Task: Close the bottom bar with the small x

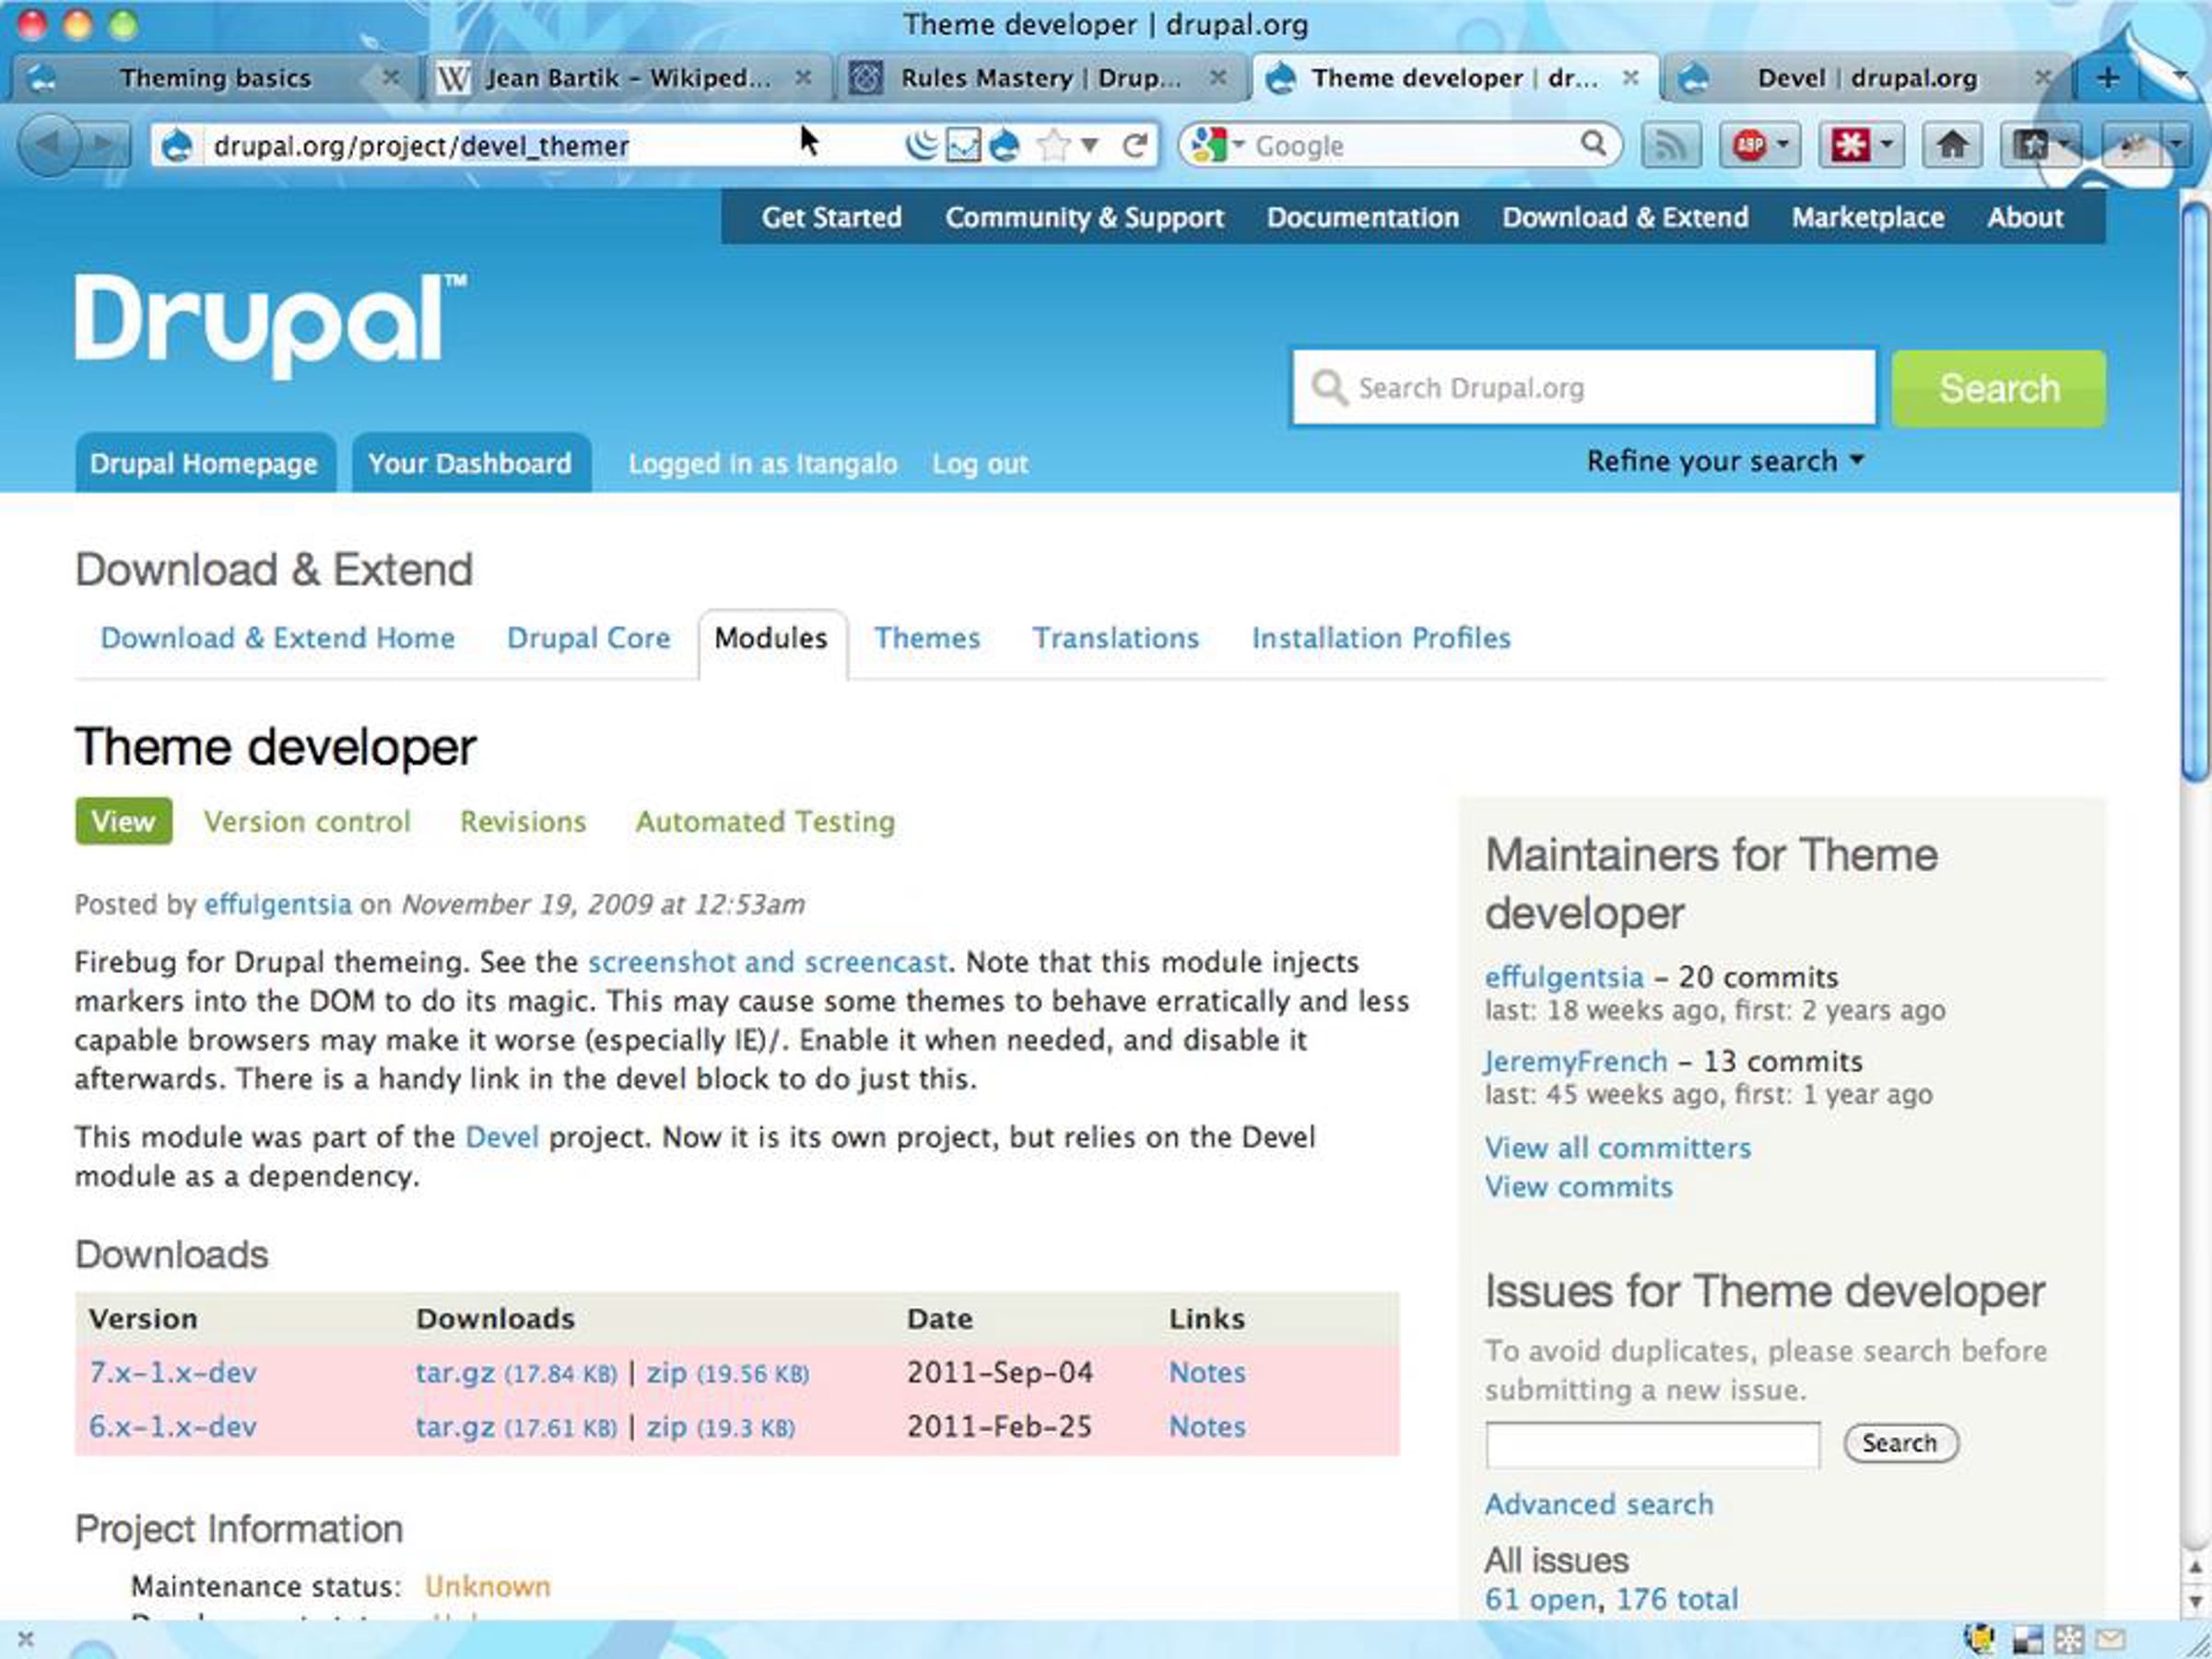Action: [26, 1638]
